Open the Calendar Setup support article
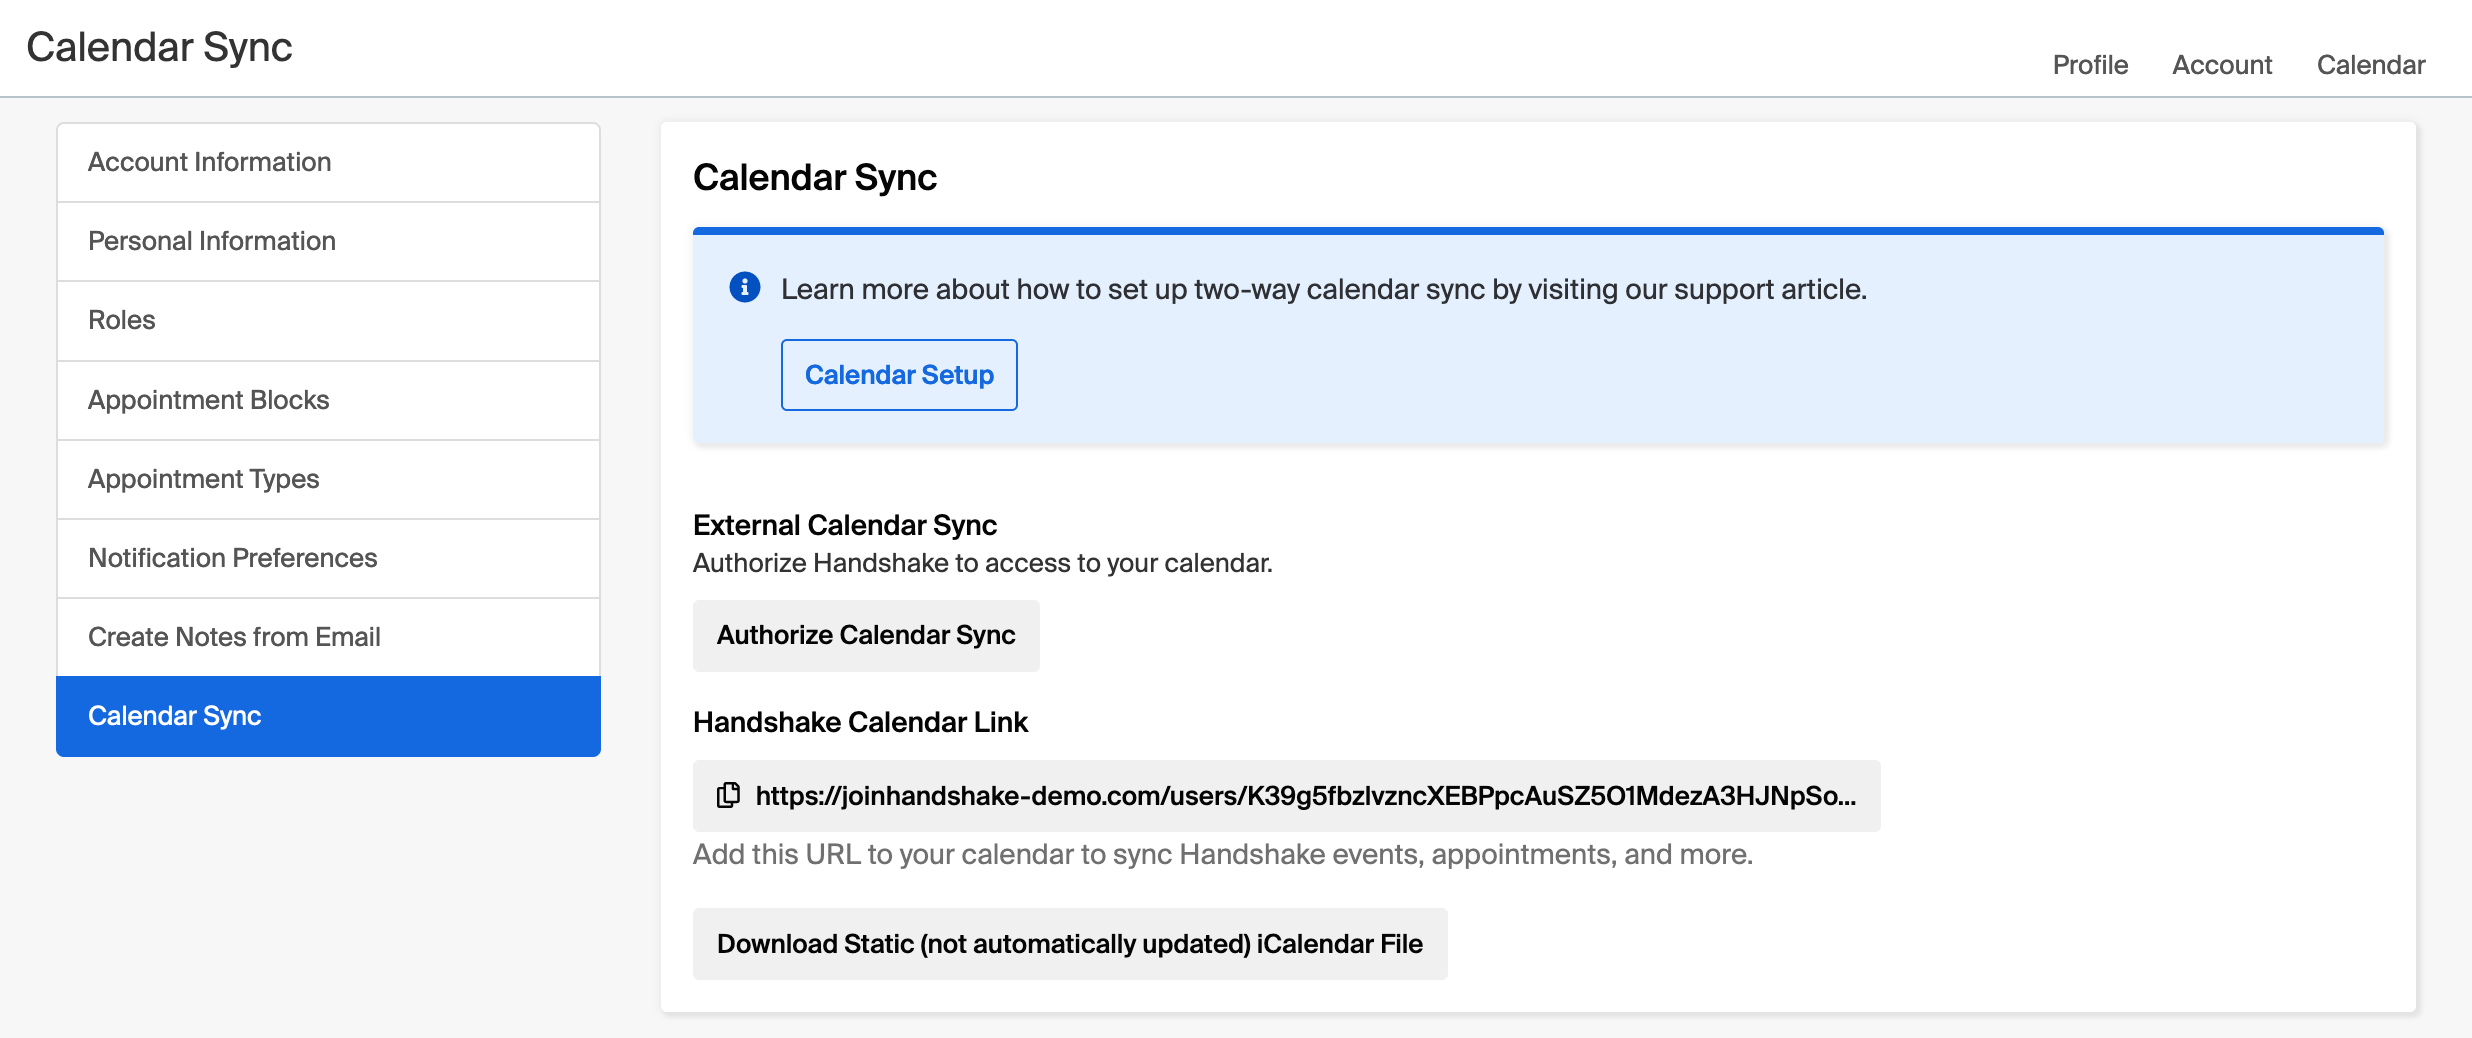This screenshot has height=1038, width=2472. (899, 375)
